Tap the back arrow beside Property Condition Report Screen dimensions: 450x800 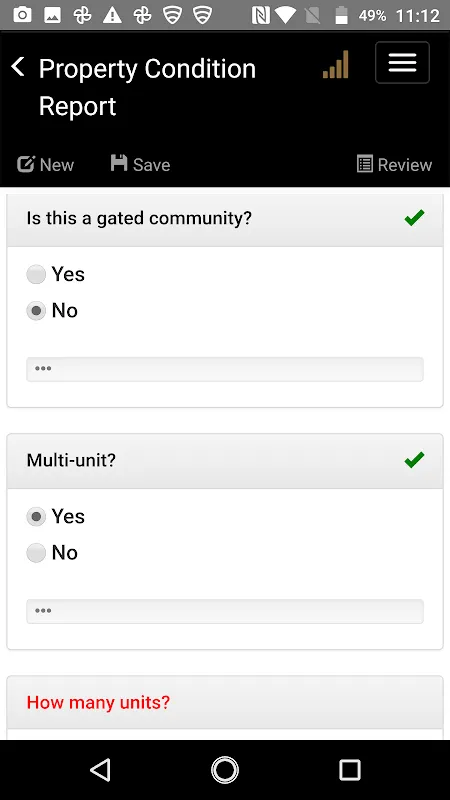18,67
